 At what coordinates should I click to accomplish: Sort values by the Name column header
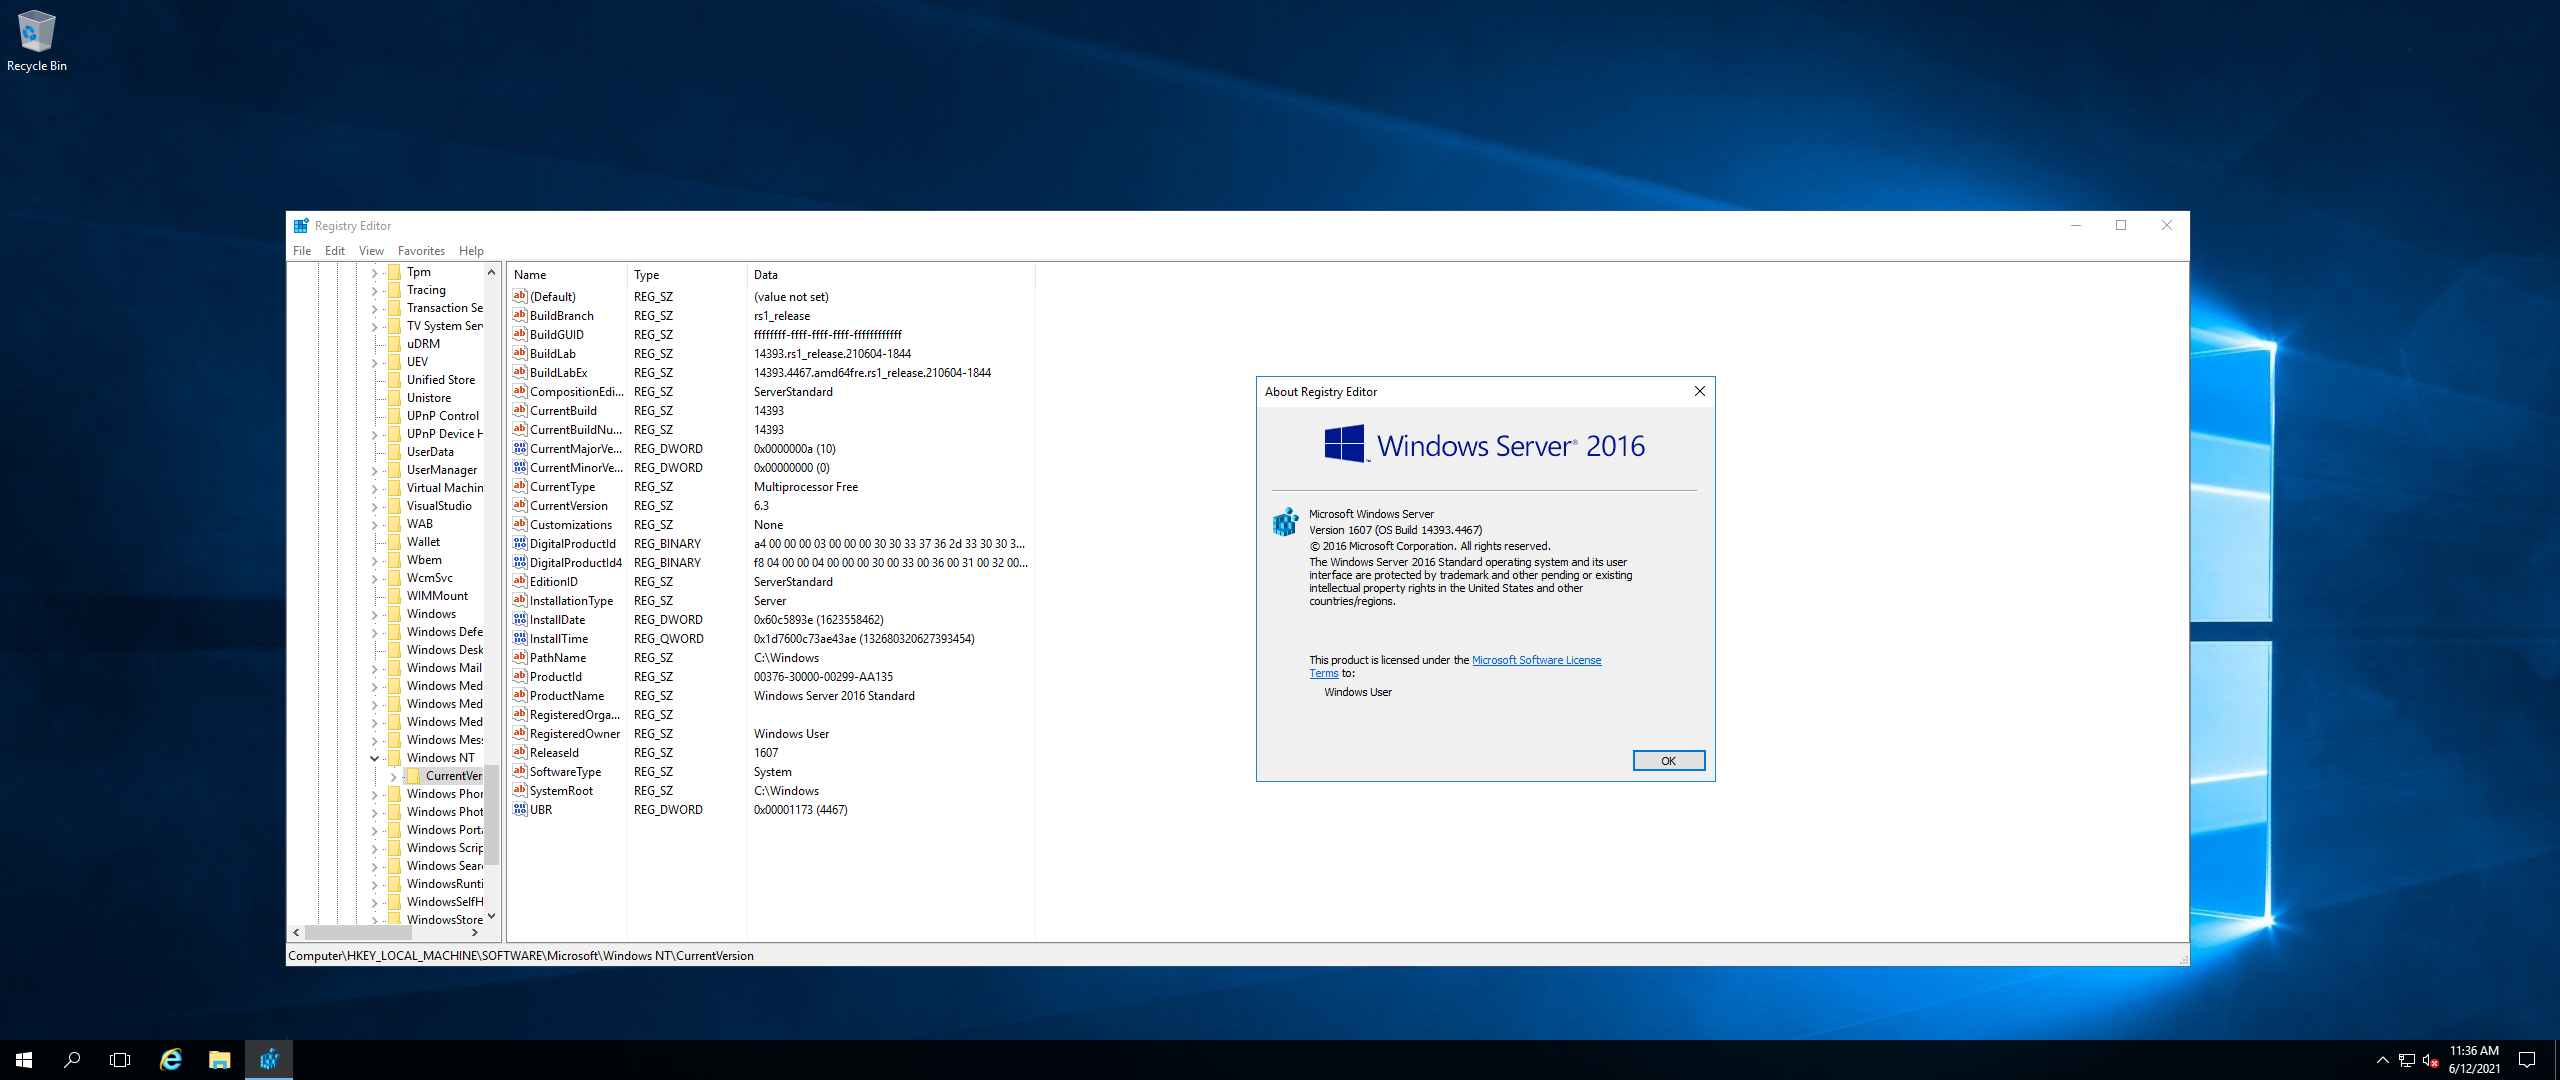point(567,275)
